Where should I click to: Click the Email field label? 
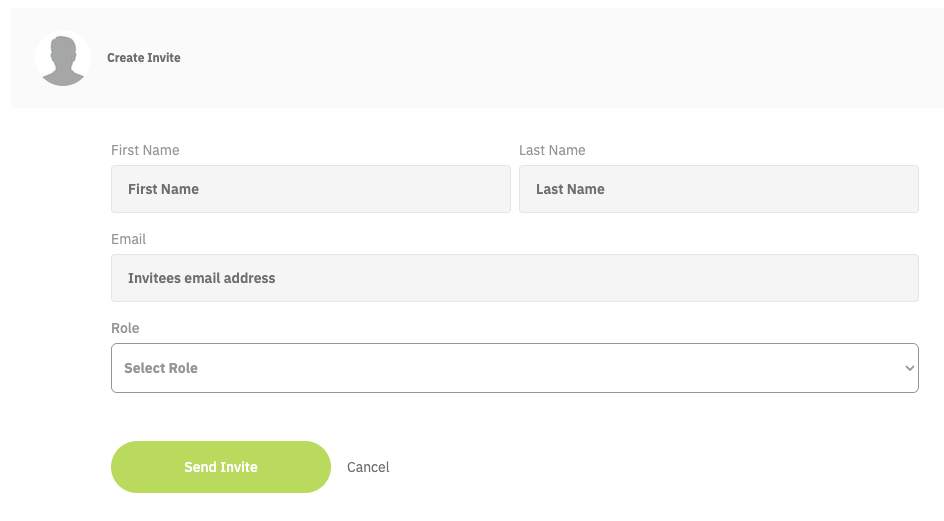(x=129, y=239)
